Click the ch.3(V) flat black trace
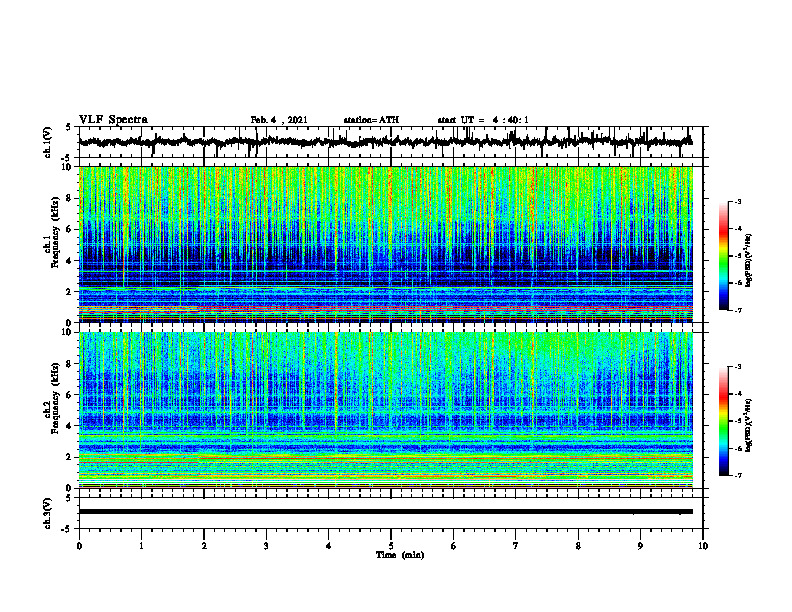 pyautogui.click(x=386, y=512)
